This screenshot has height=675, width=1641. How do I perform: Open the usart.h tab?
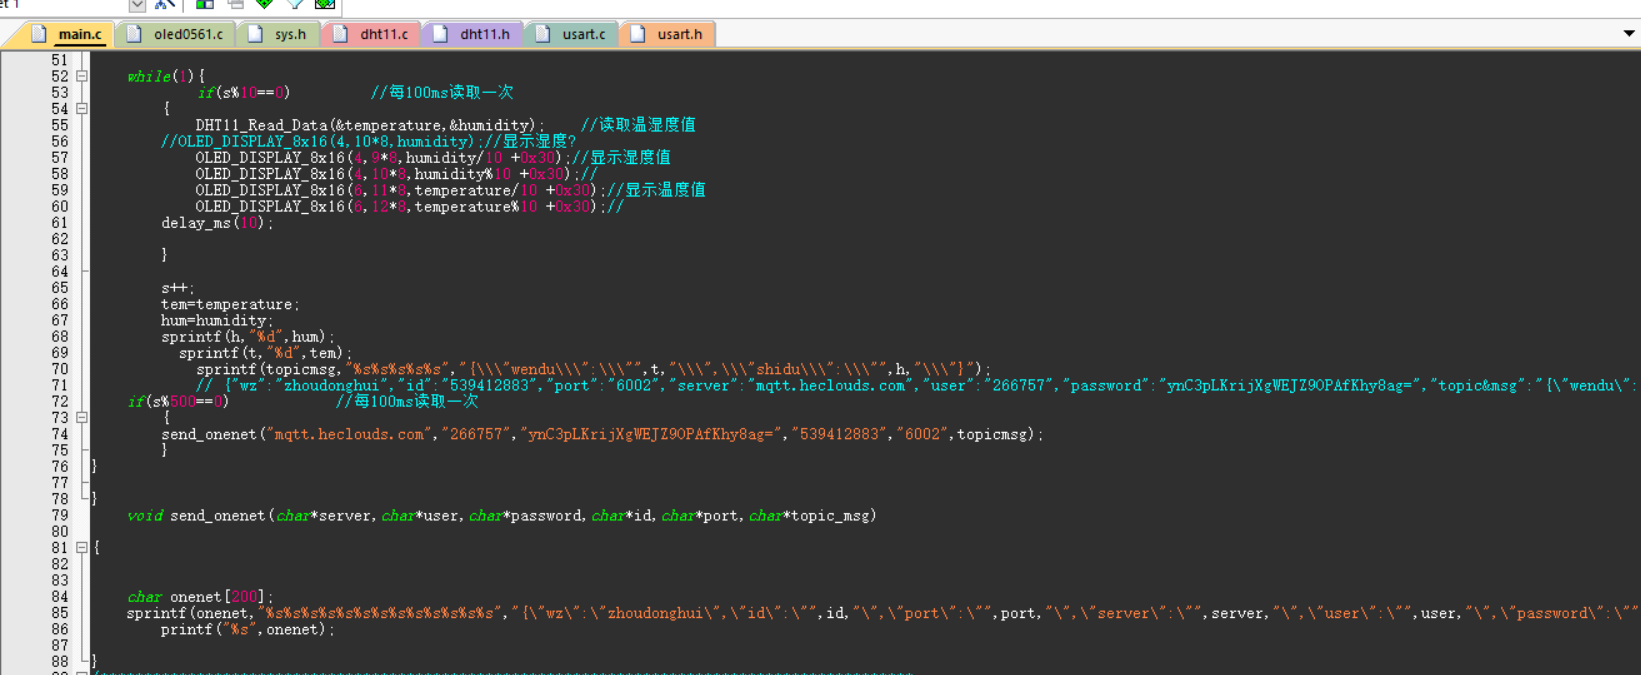point(668,34)
